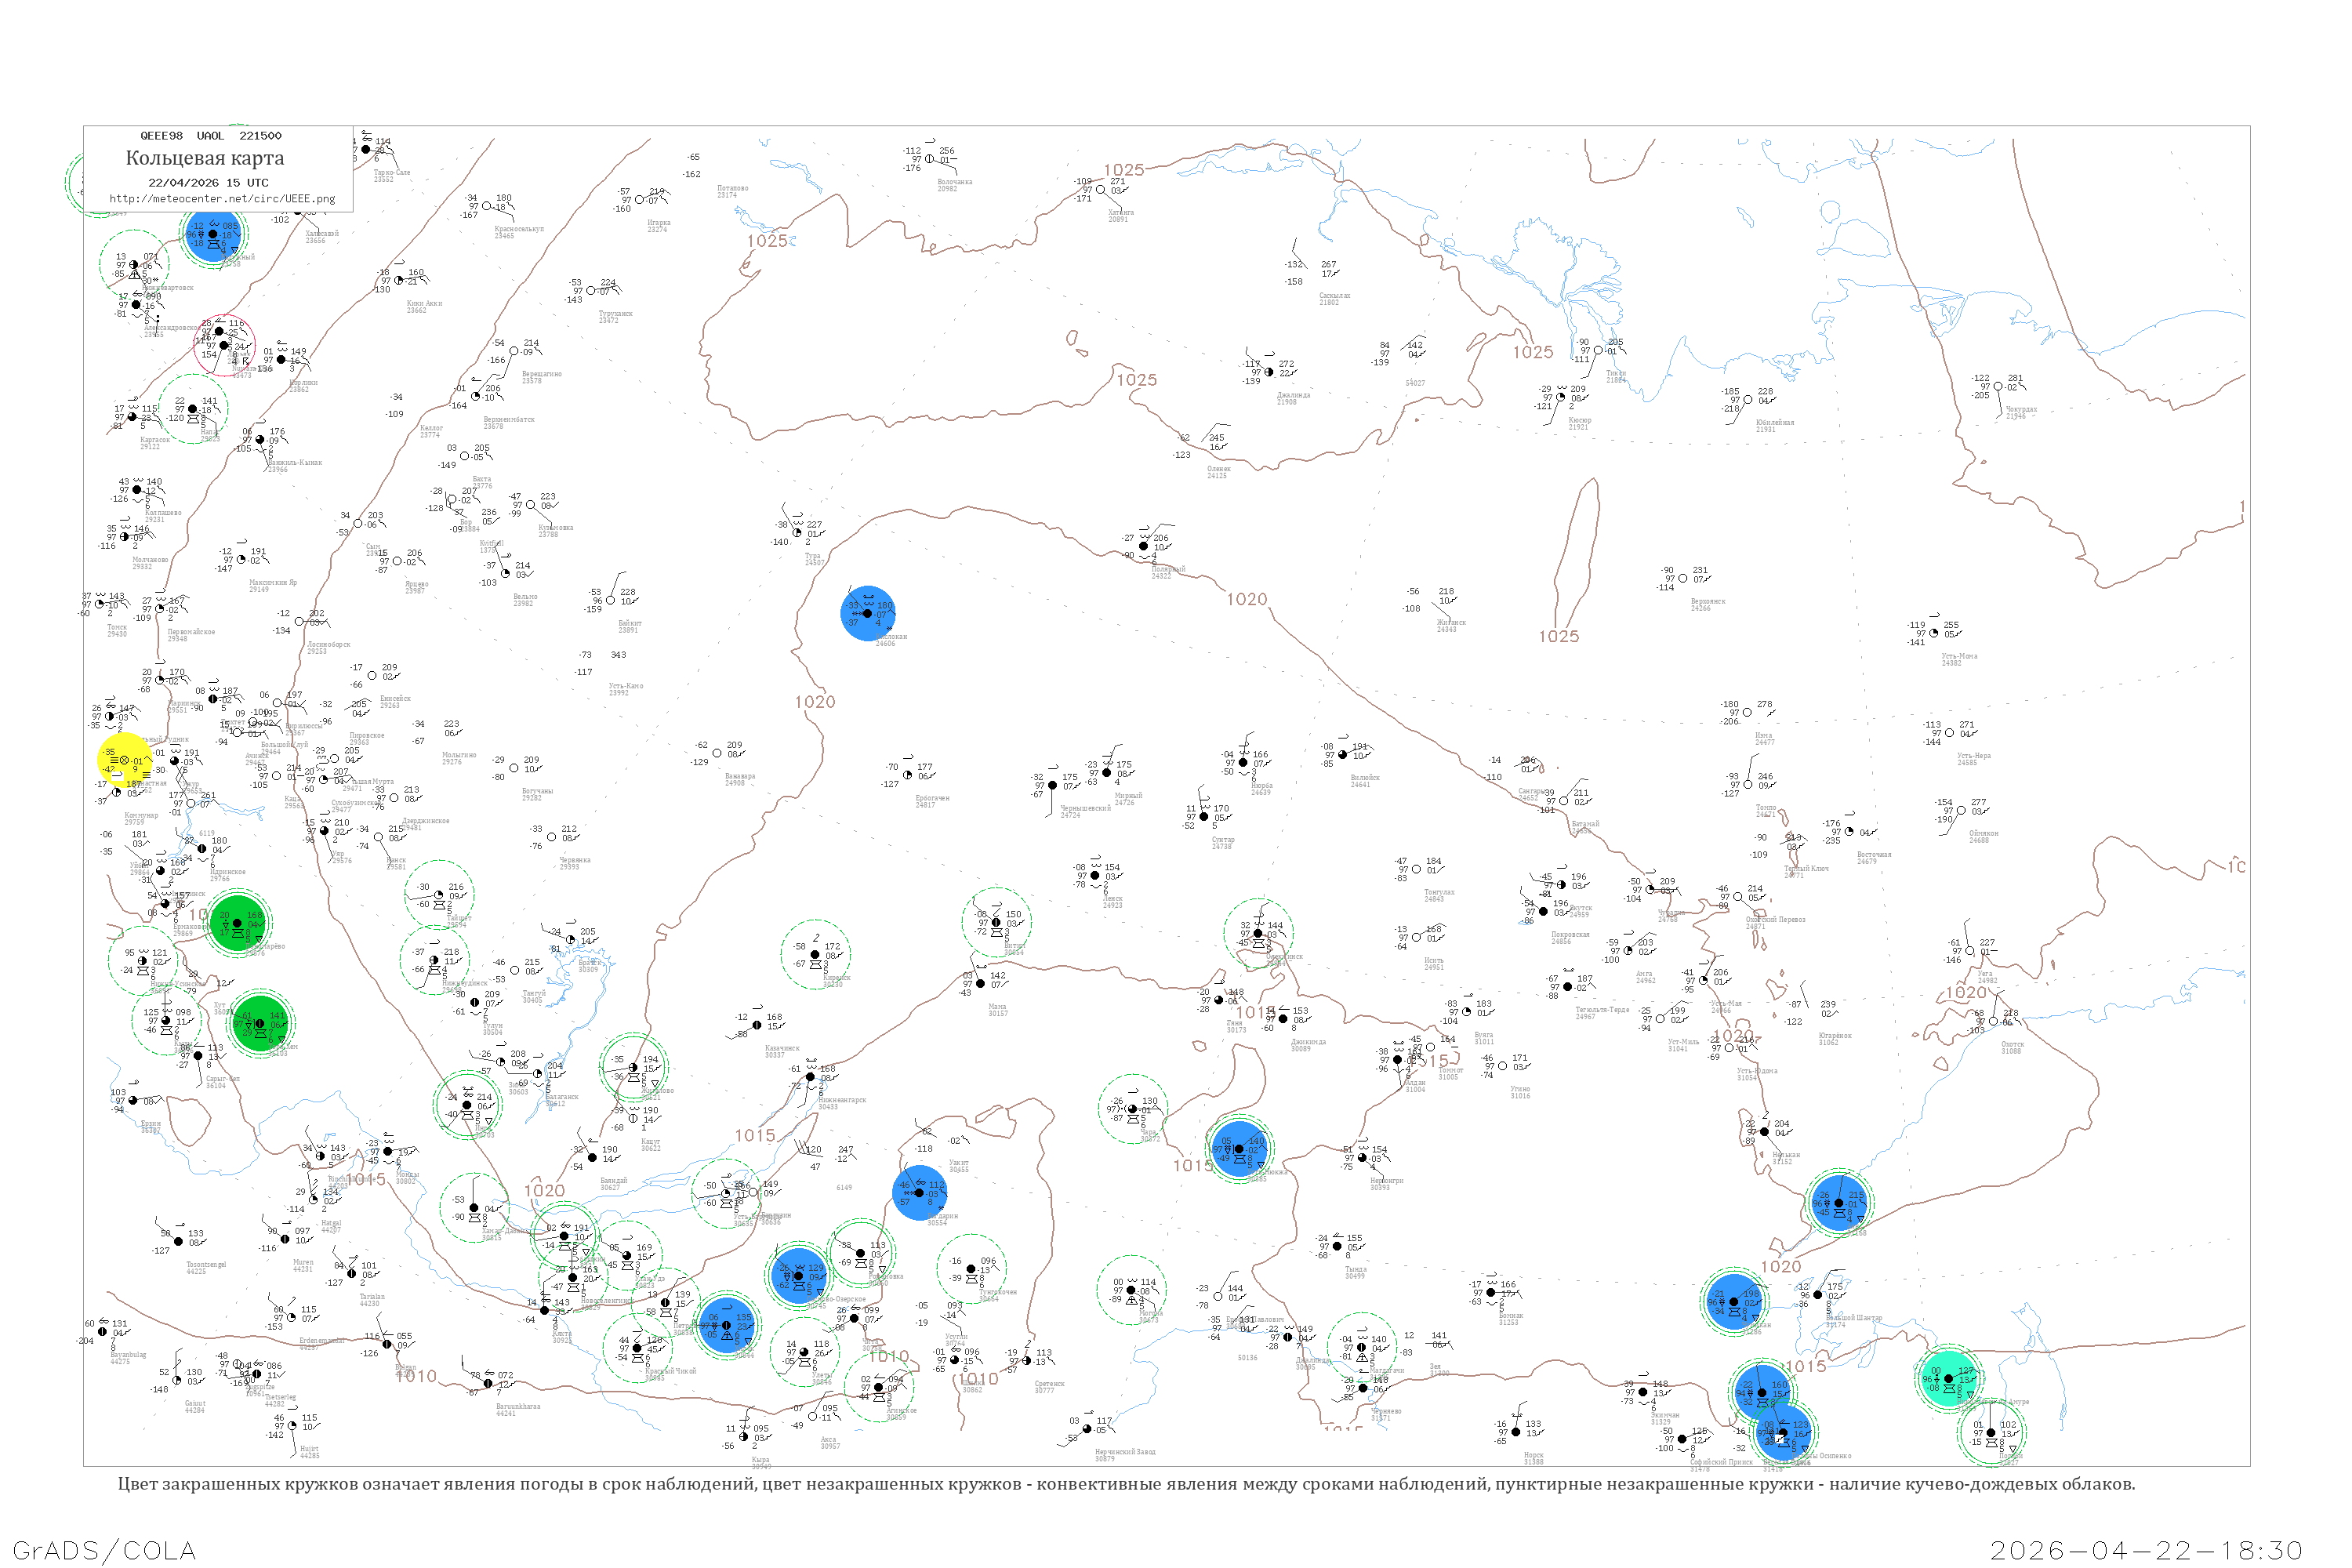Click the GrADS/COLA label
2352x1568 pixels.
(104, 1550)
